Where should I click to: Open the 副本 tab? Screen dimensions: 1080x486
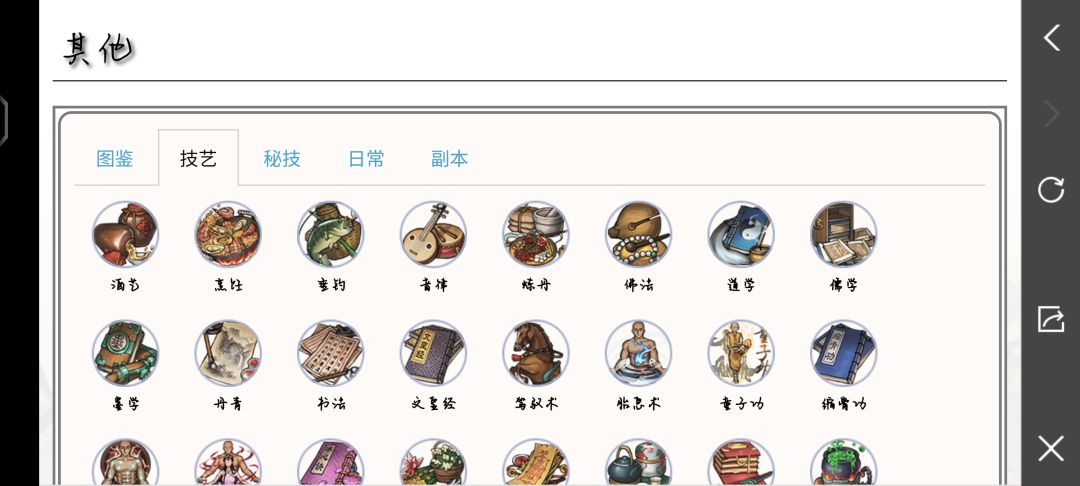449,159
